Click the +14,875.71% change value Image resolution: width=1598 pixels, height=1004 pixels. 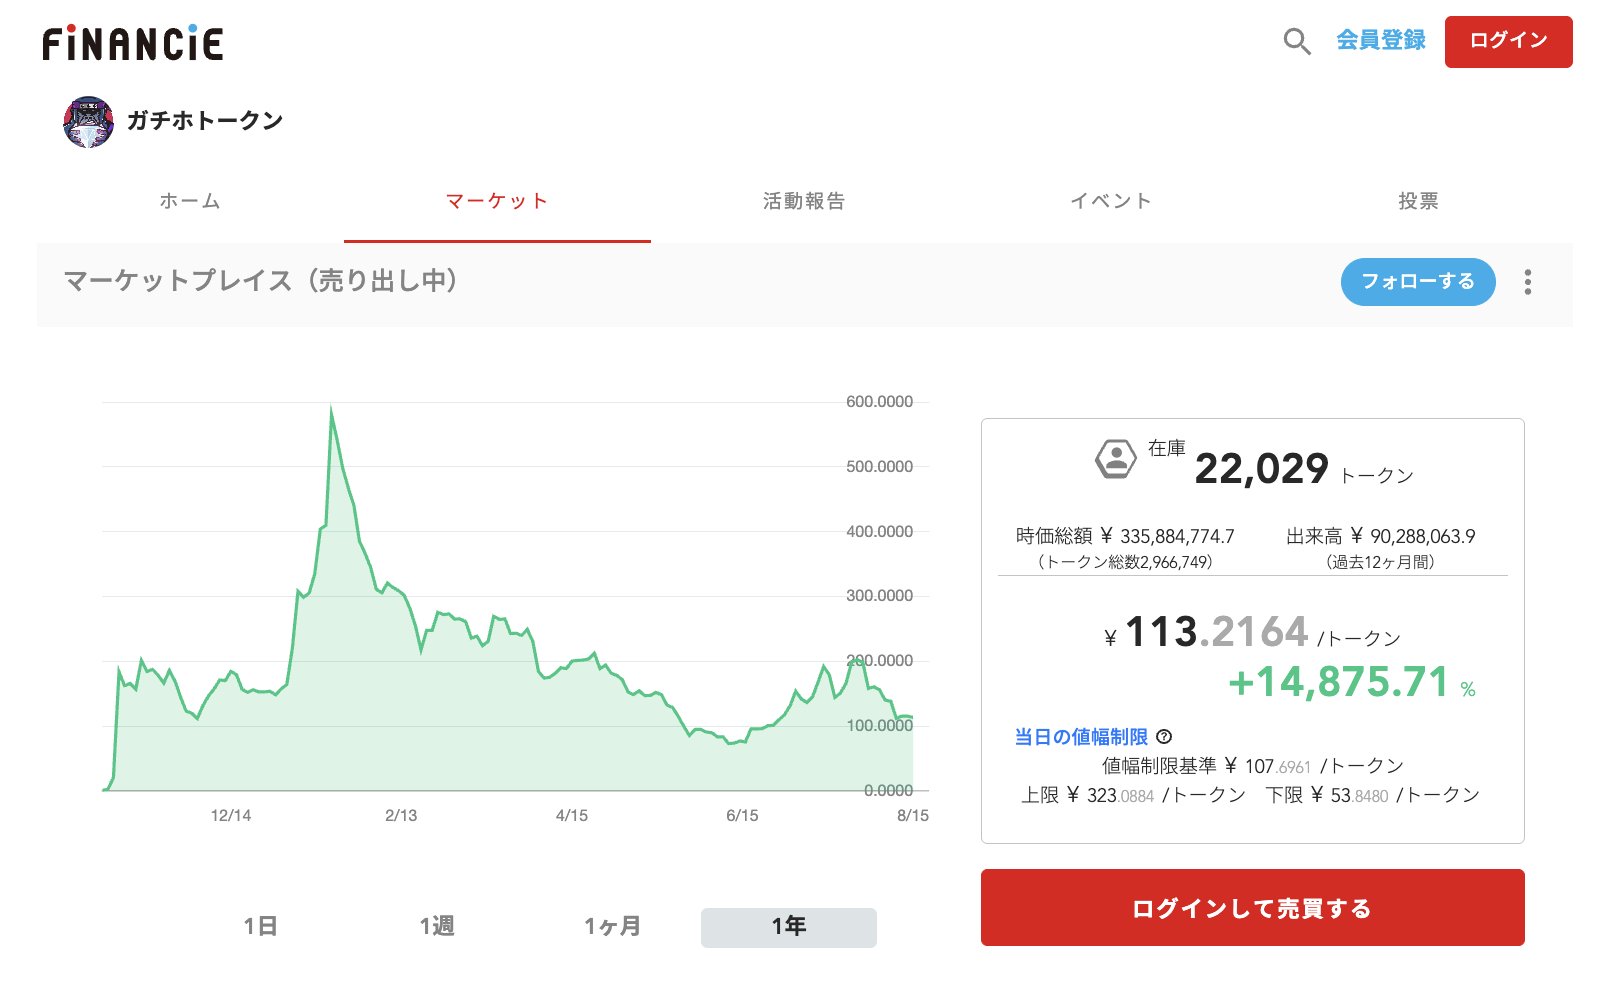click(x=1352, y=683)
